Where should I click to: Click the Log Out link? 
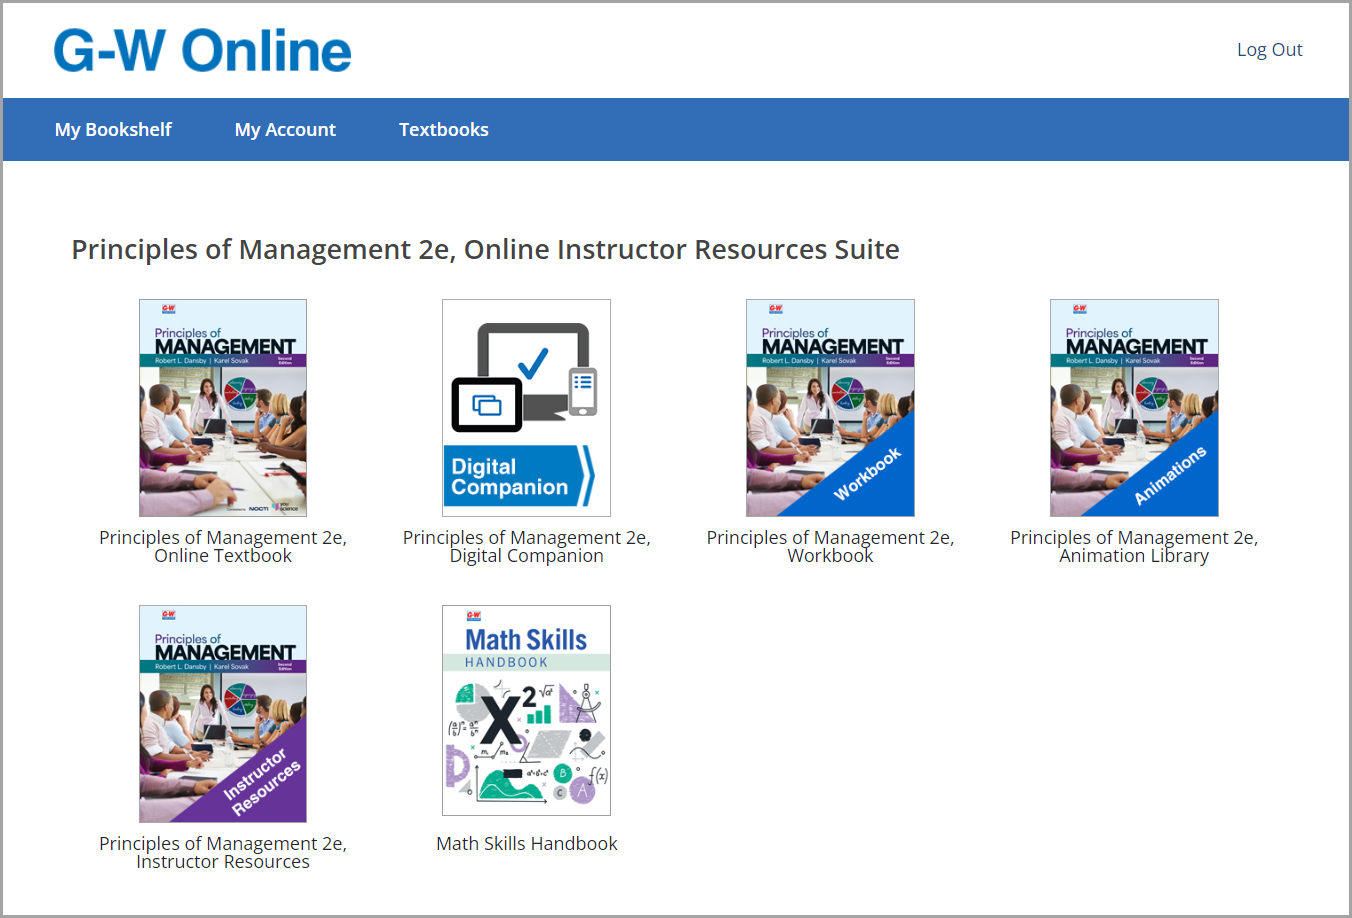pos(1270,50)
